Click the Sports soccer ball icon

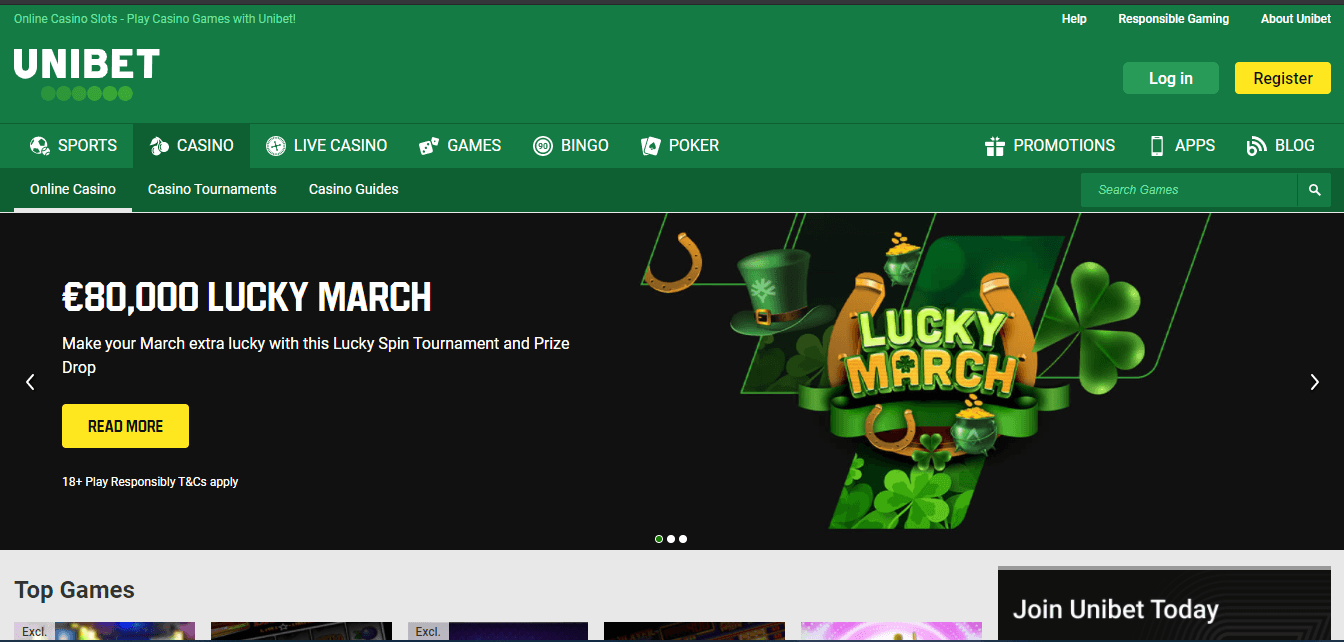pyautogui.click(x=40, y=146)
